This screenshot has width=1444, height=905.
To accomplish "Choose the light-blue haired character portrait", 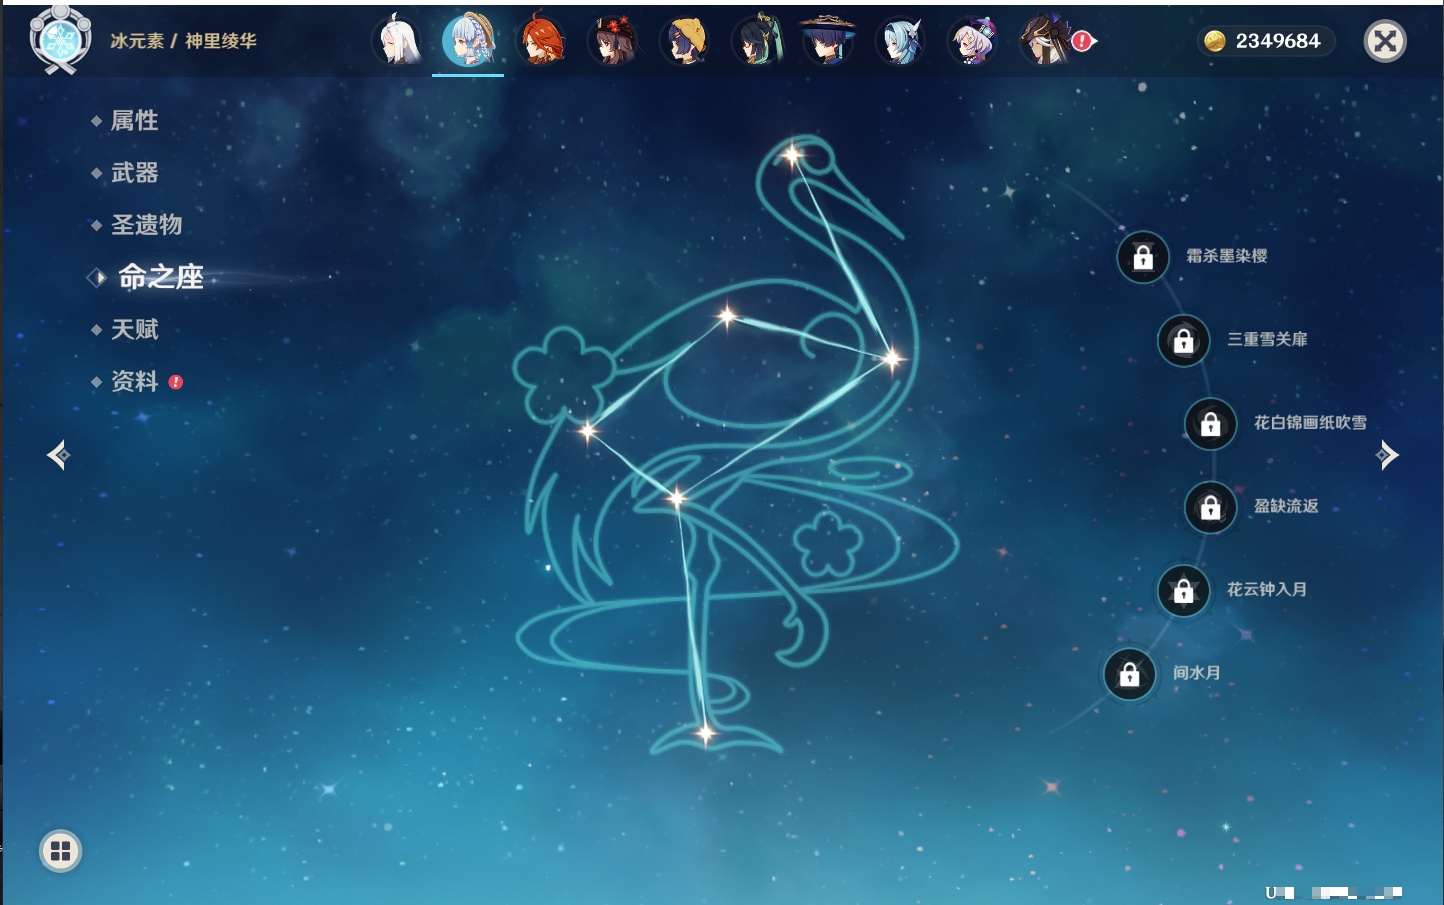I will click(x=900, y=41).
